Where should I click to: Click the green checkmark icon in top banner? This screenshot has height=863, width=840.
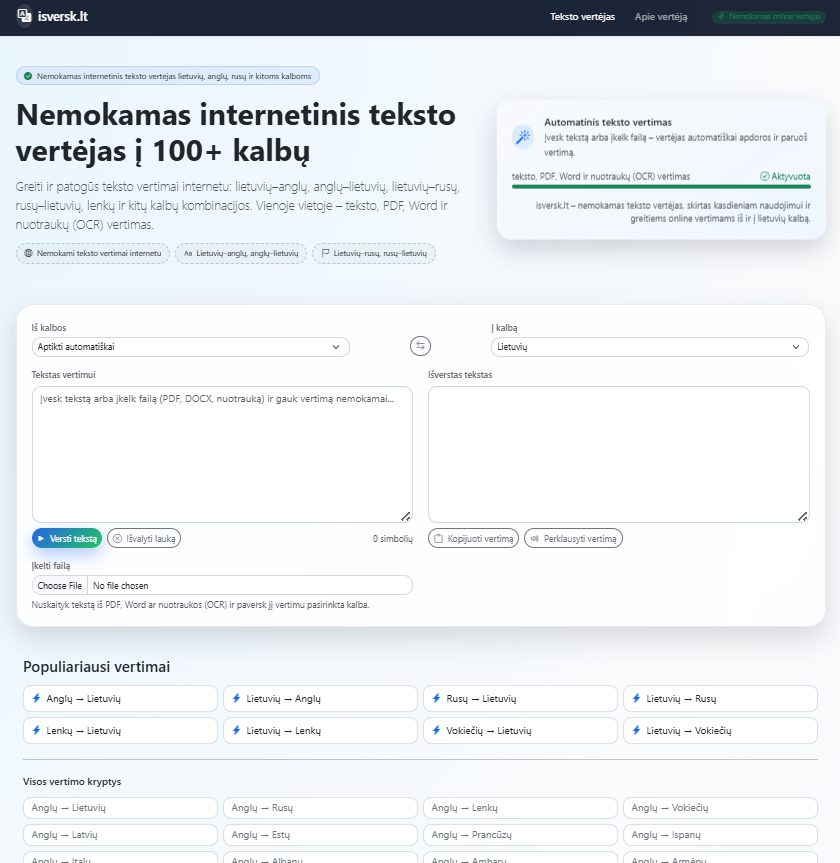pos(26,75)
